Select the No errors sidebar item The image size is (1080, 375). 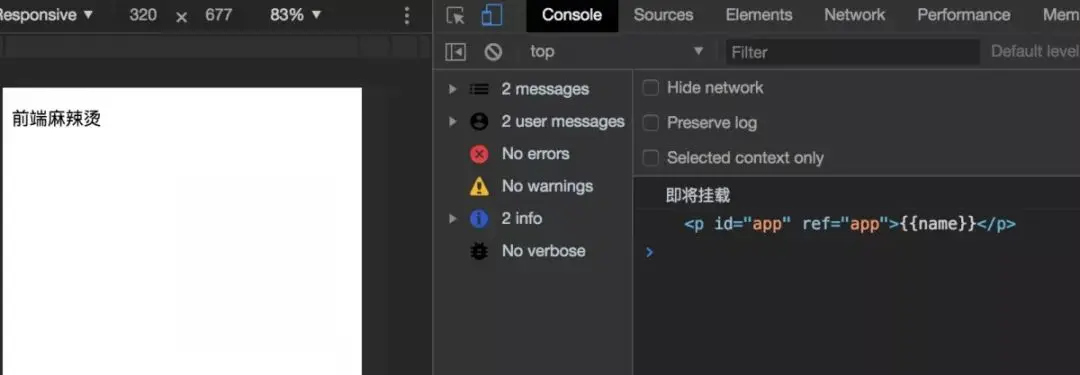[x=535, y=154]
